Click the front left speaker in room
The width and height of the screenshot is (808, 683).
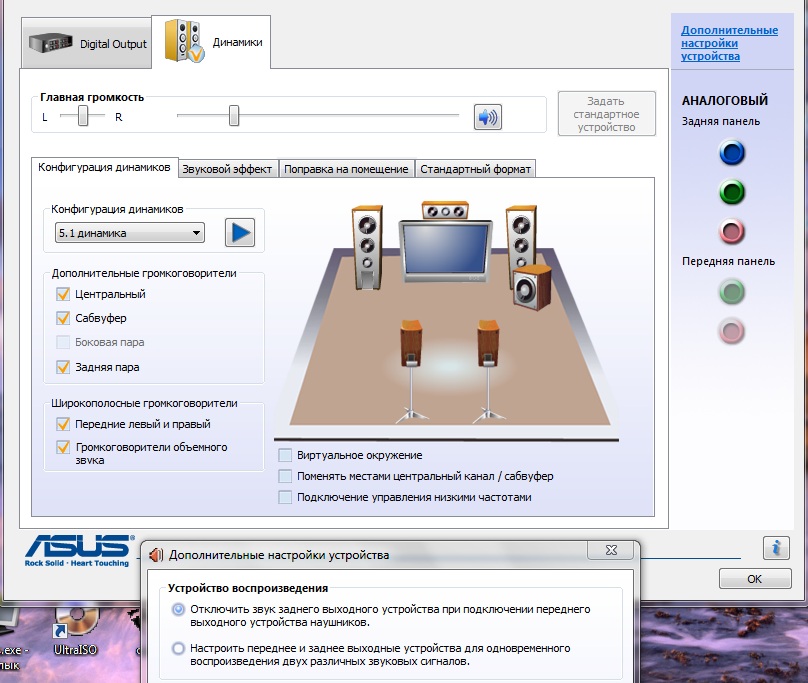pos(367,247)
